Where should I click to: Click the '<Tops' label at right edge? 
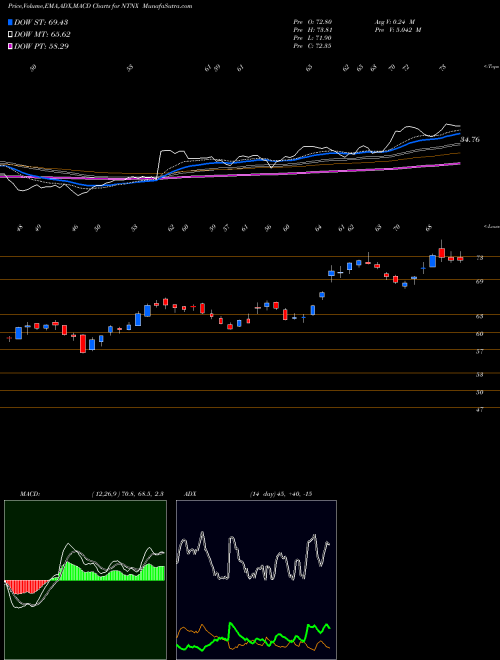491,67
